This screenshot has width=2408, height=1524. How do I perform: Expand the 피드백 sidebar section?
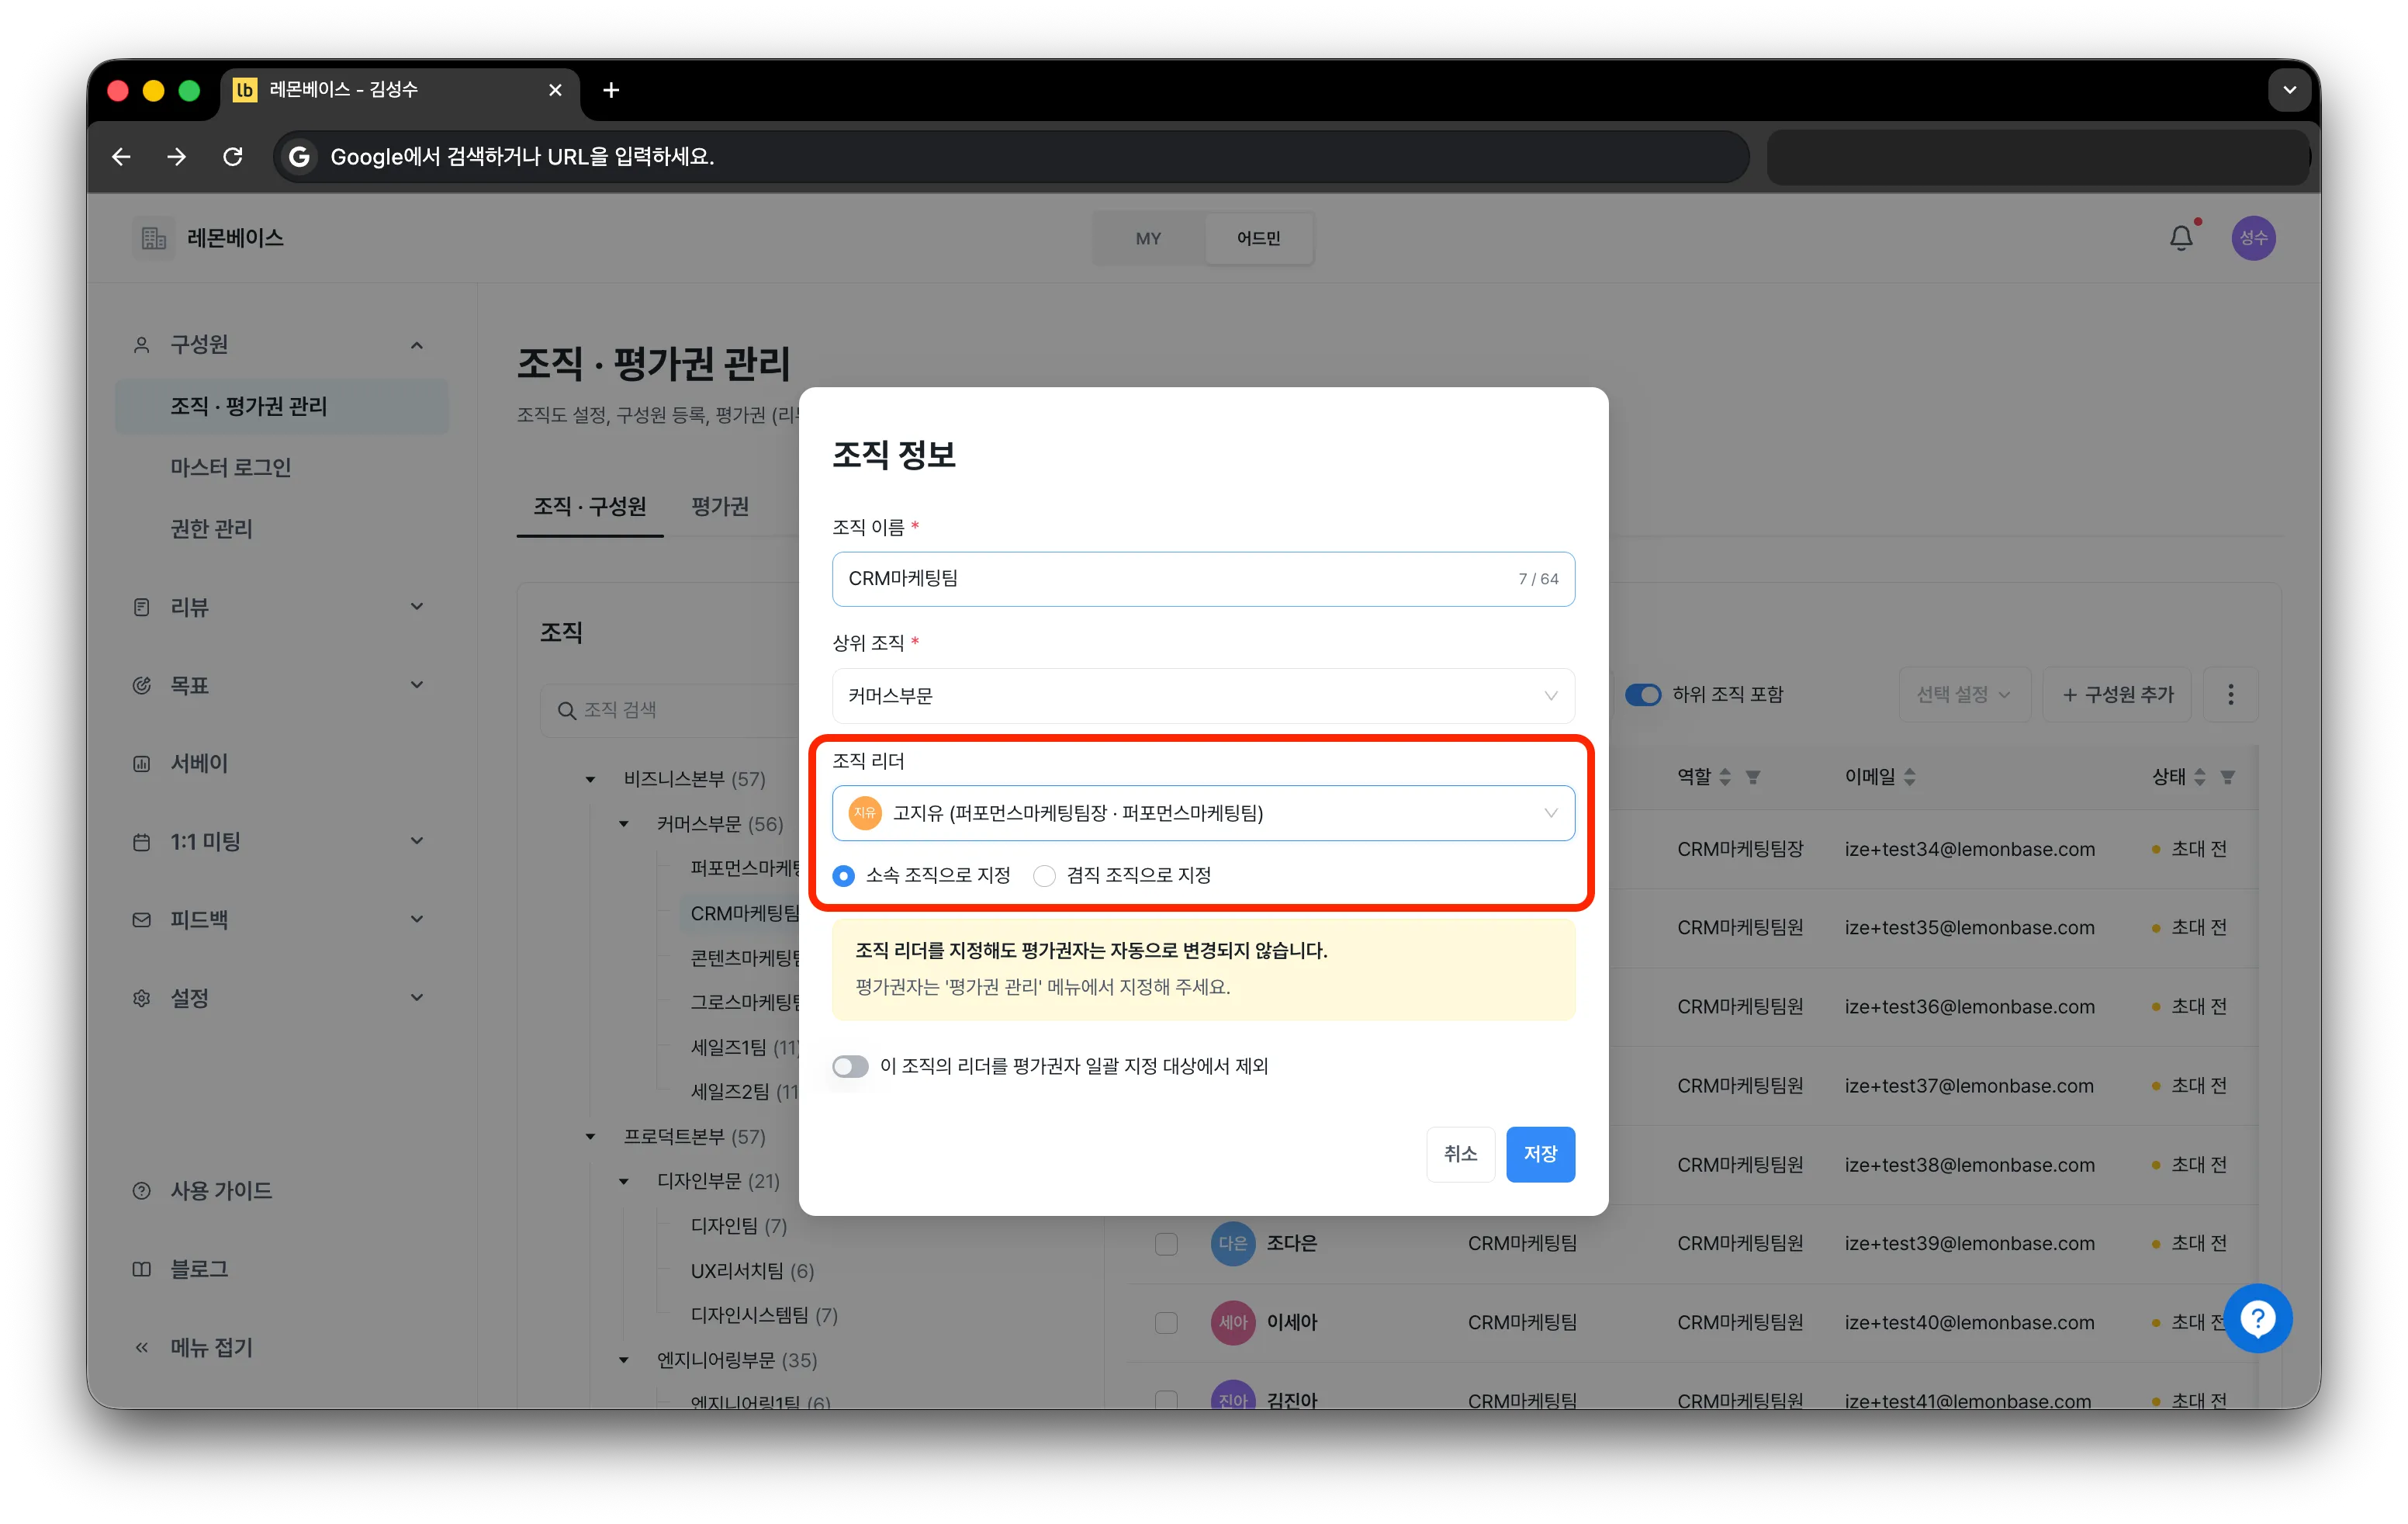[417, 920]
